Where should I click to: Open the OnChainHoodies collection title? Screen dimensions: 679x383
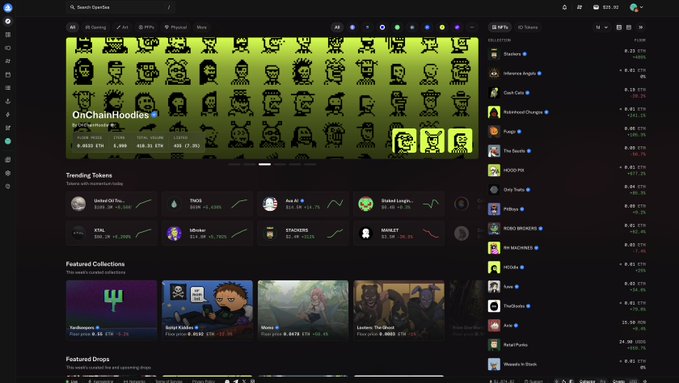[111, 115]
